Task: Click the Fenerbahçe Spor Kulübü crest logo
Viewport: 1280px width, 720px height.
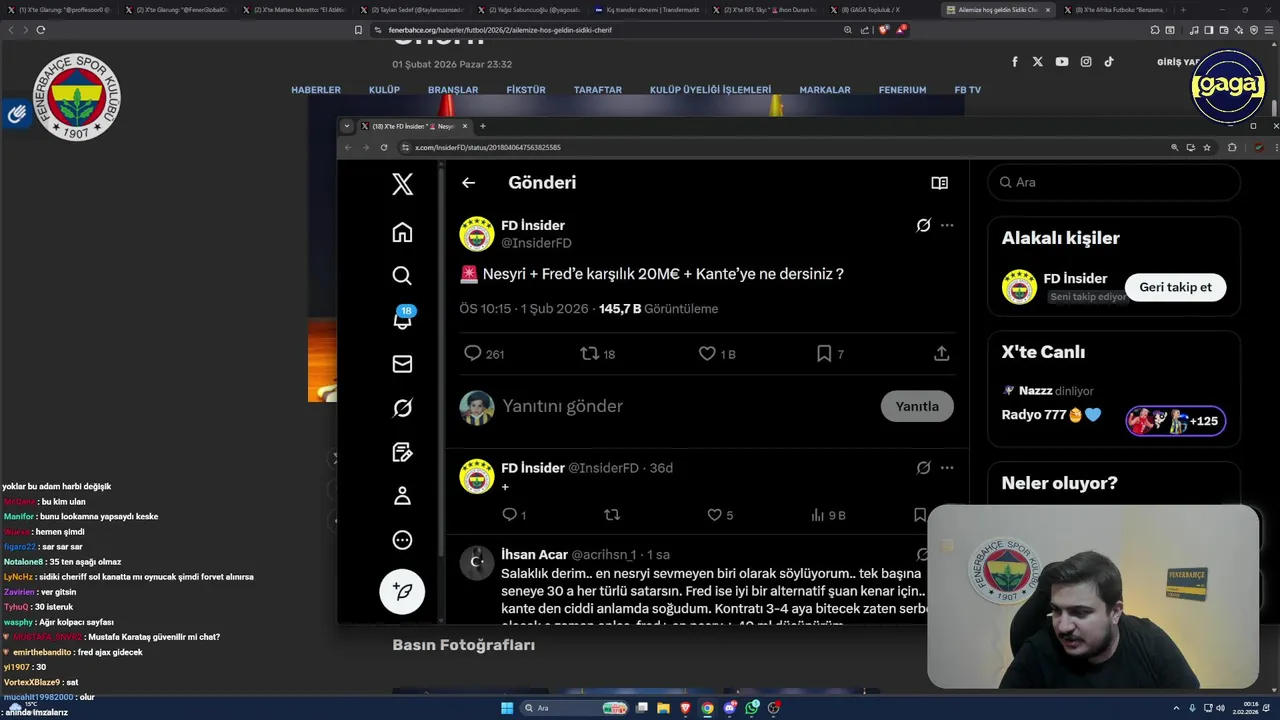Action: click(x=77, y=97)
